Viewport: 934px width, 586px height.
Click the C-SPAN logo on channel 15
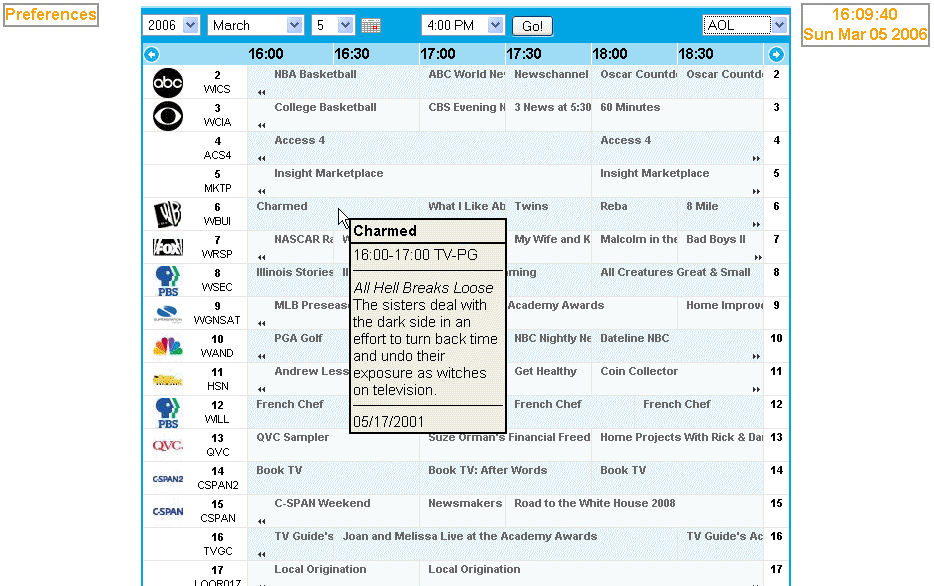(x=168, y=512)
